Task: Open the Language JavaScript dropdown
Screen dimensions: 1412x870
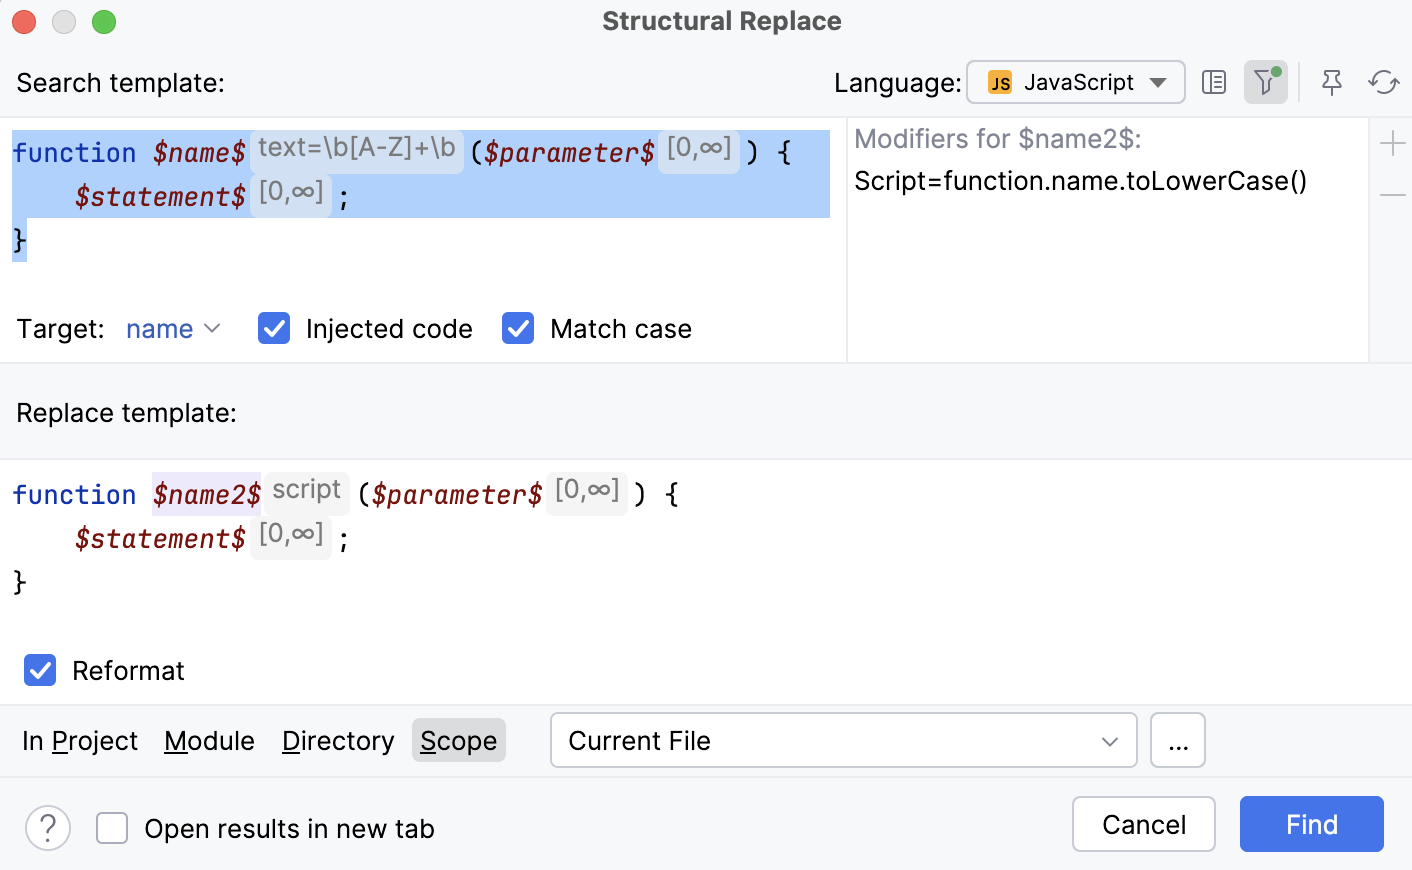Action: [1075, 82]
